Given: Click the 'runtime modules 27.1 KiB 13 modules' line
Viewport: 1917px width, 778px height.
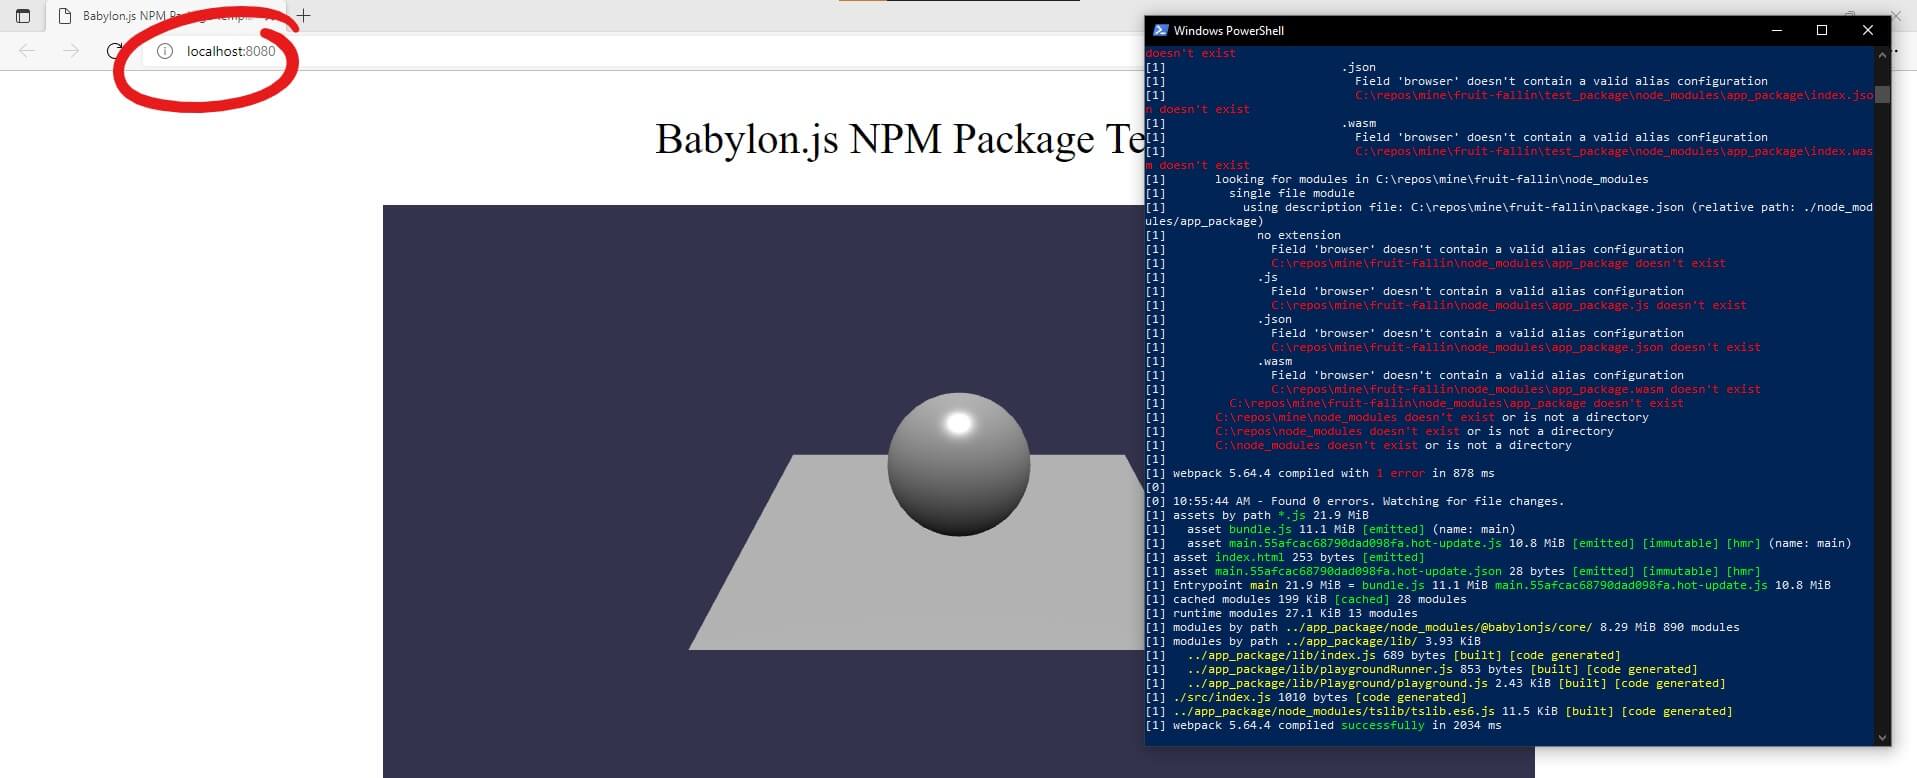Looking at the screenshot, I should click(x=1281, y=613).
